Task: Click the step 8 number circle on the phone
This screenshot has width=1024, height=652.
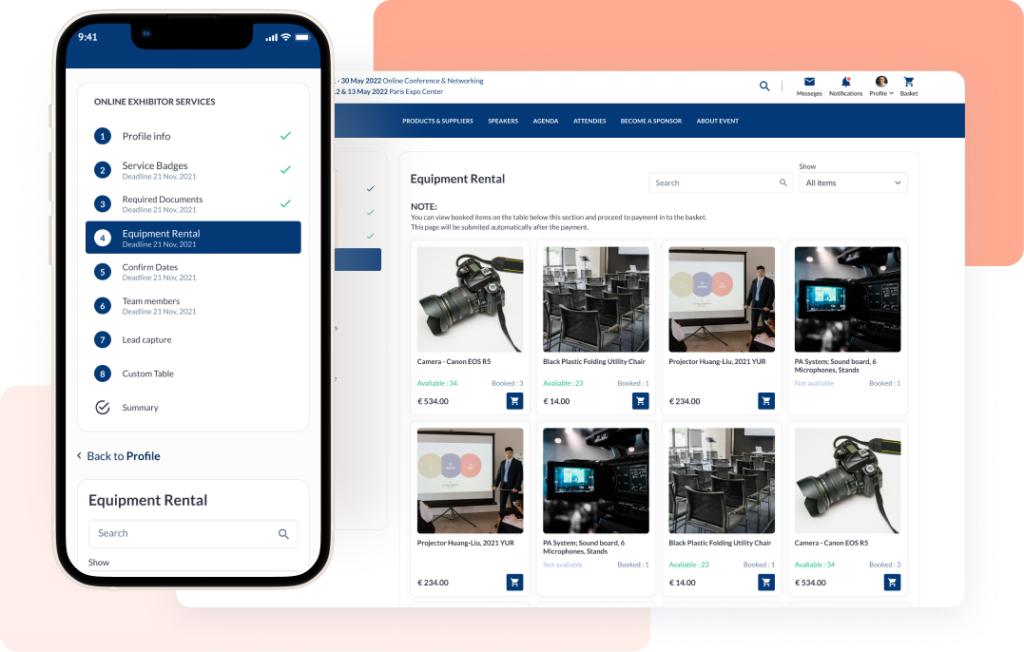Action: [x=103, y=374]
